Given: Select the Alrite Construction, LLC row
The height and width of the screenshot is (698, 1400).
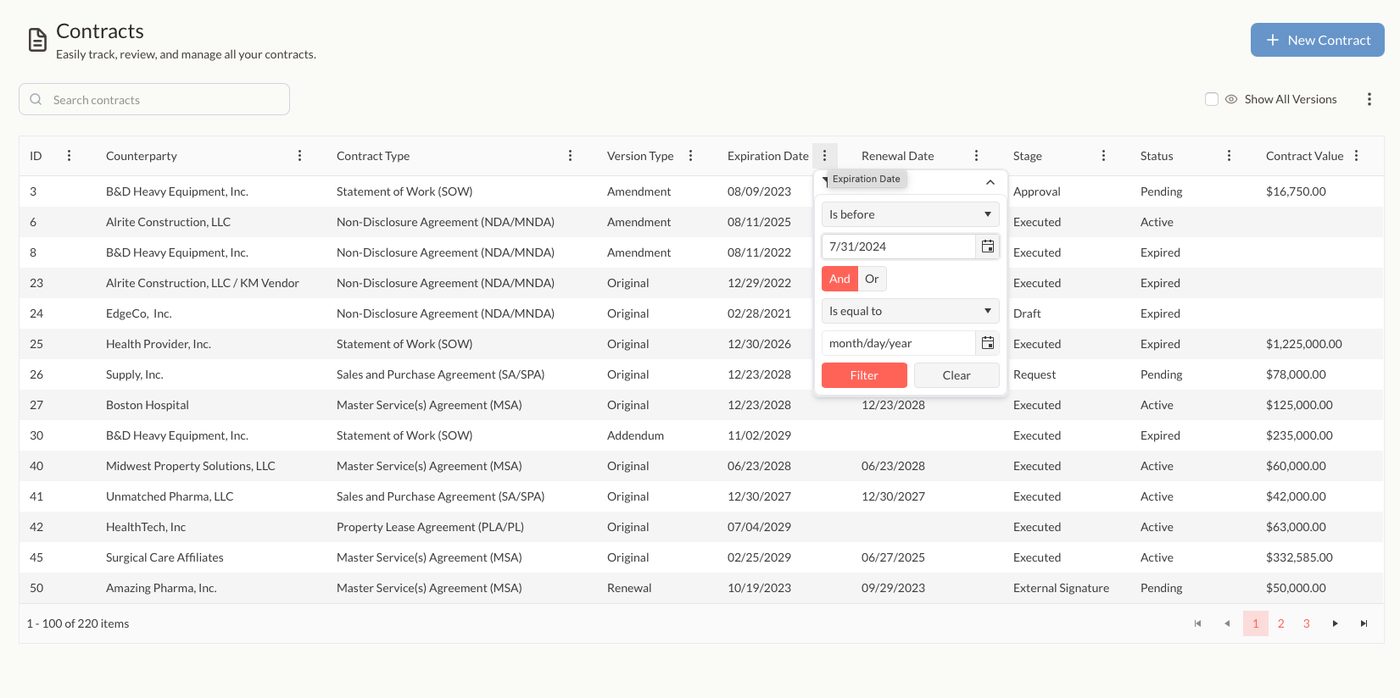Looking at the screenshot, I should point(702,222).
